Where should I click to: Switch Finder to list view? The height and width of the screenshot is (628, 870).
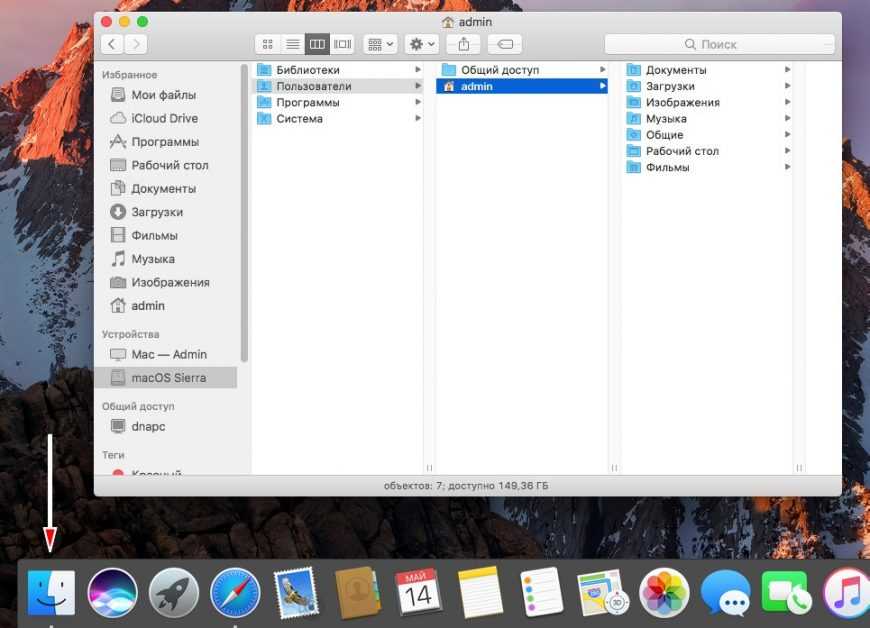pyautogui.click(x=292, y=44)
